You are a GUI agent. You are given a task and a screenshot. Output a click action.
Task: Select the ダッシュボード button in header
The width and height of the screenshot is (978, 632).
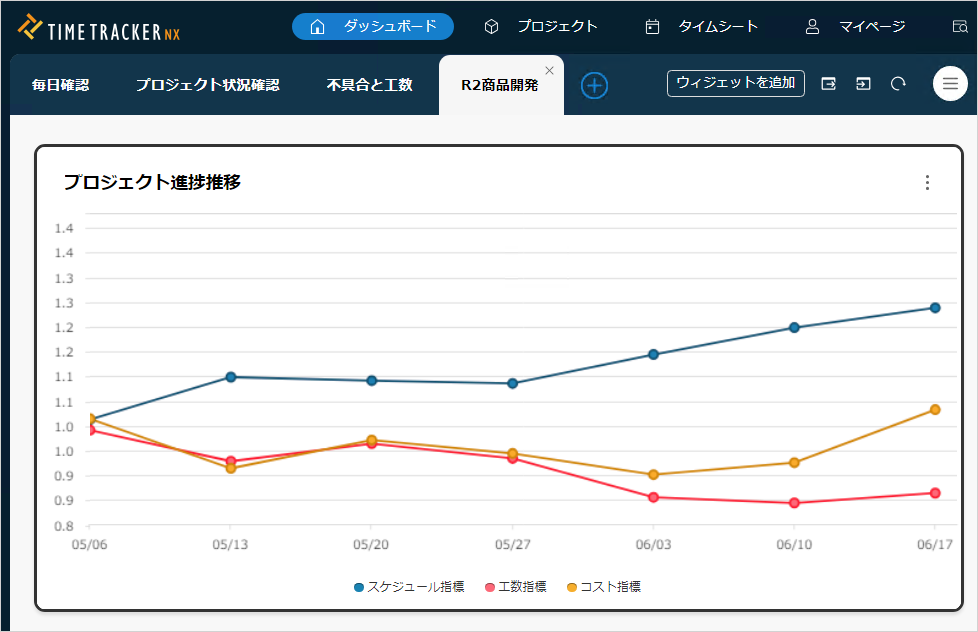[373, 27]
